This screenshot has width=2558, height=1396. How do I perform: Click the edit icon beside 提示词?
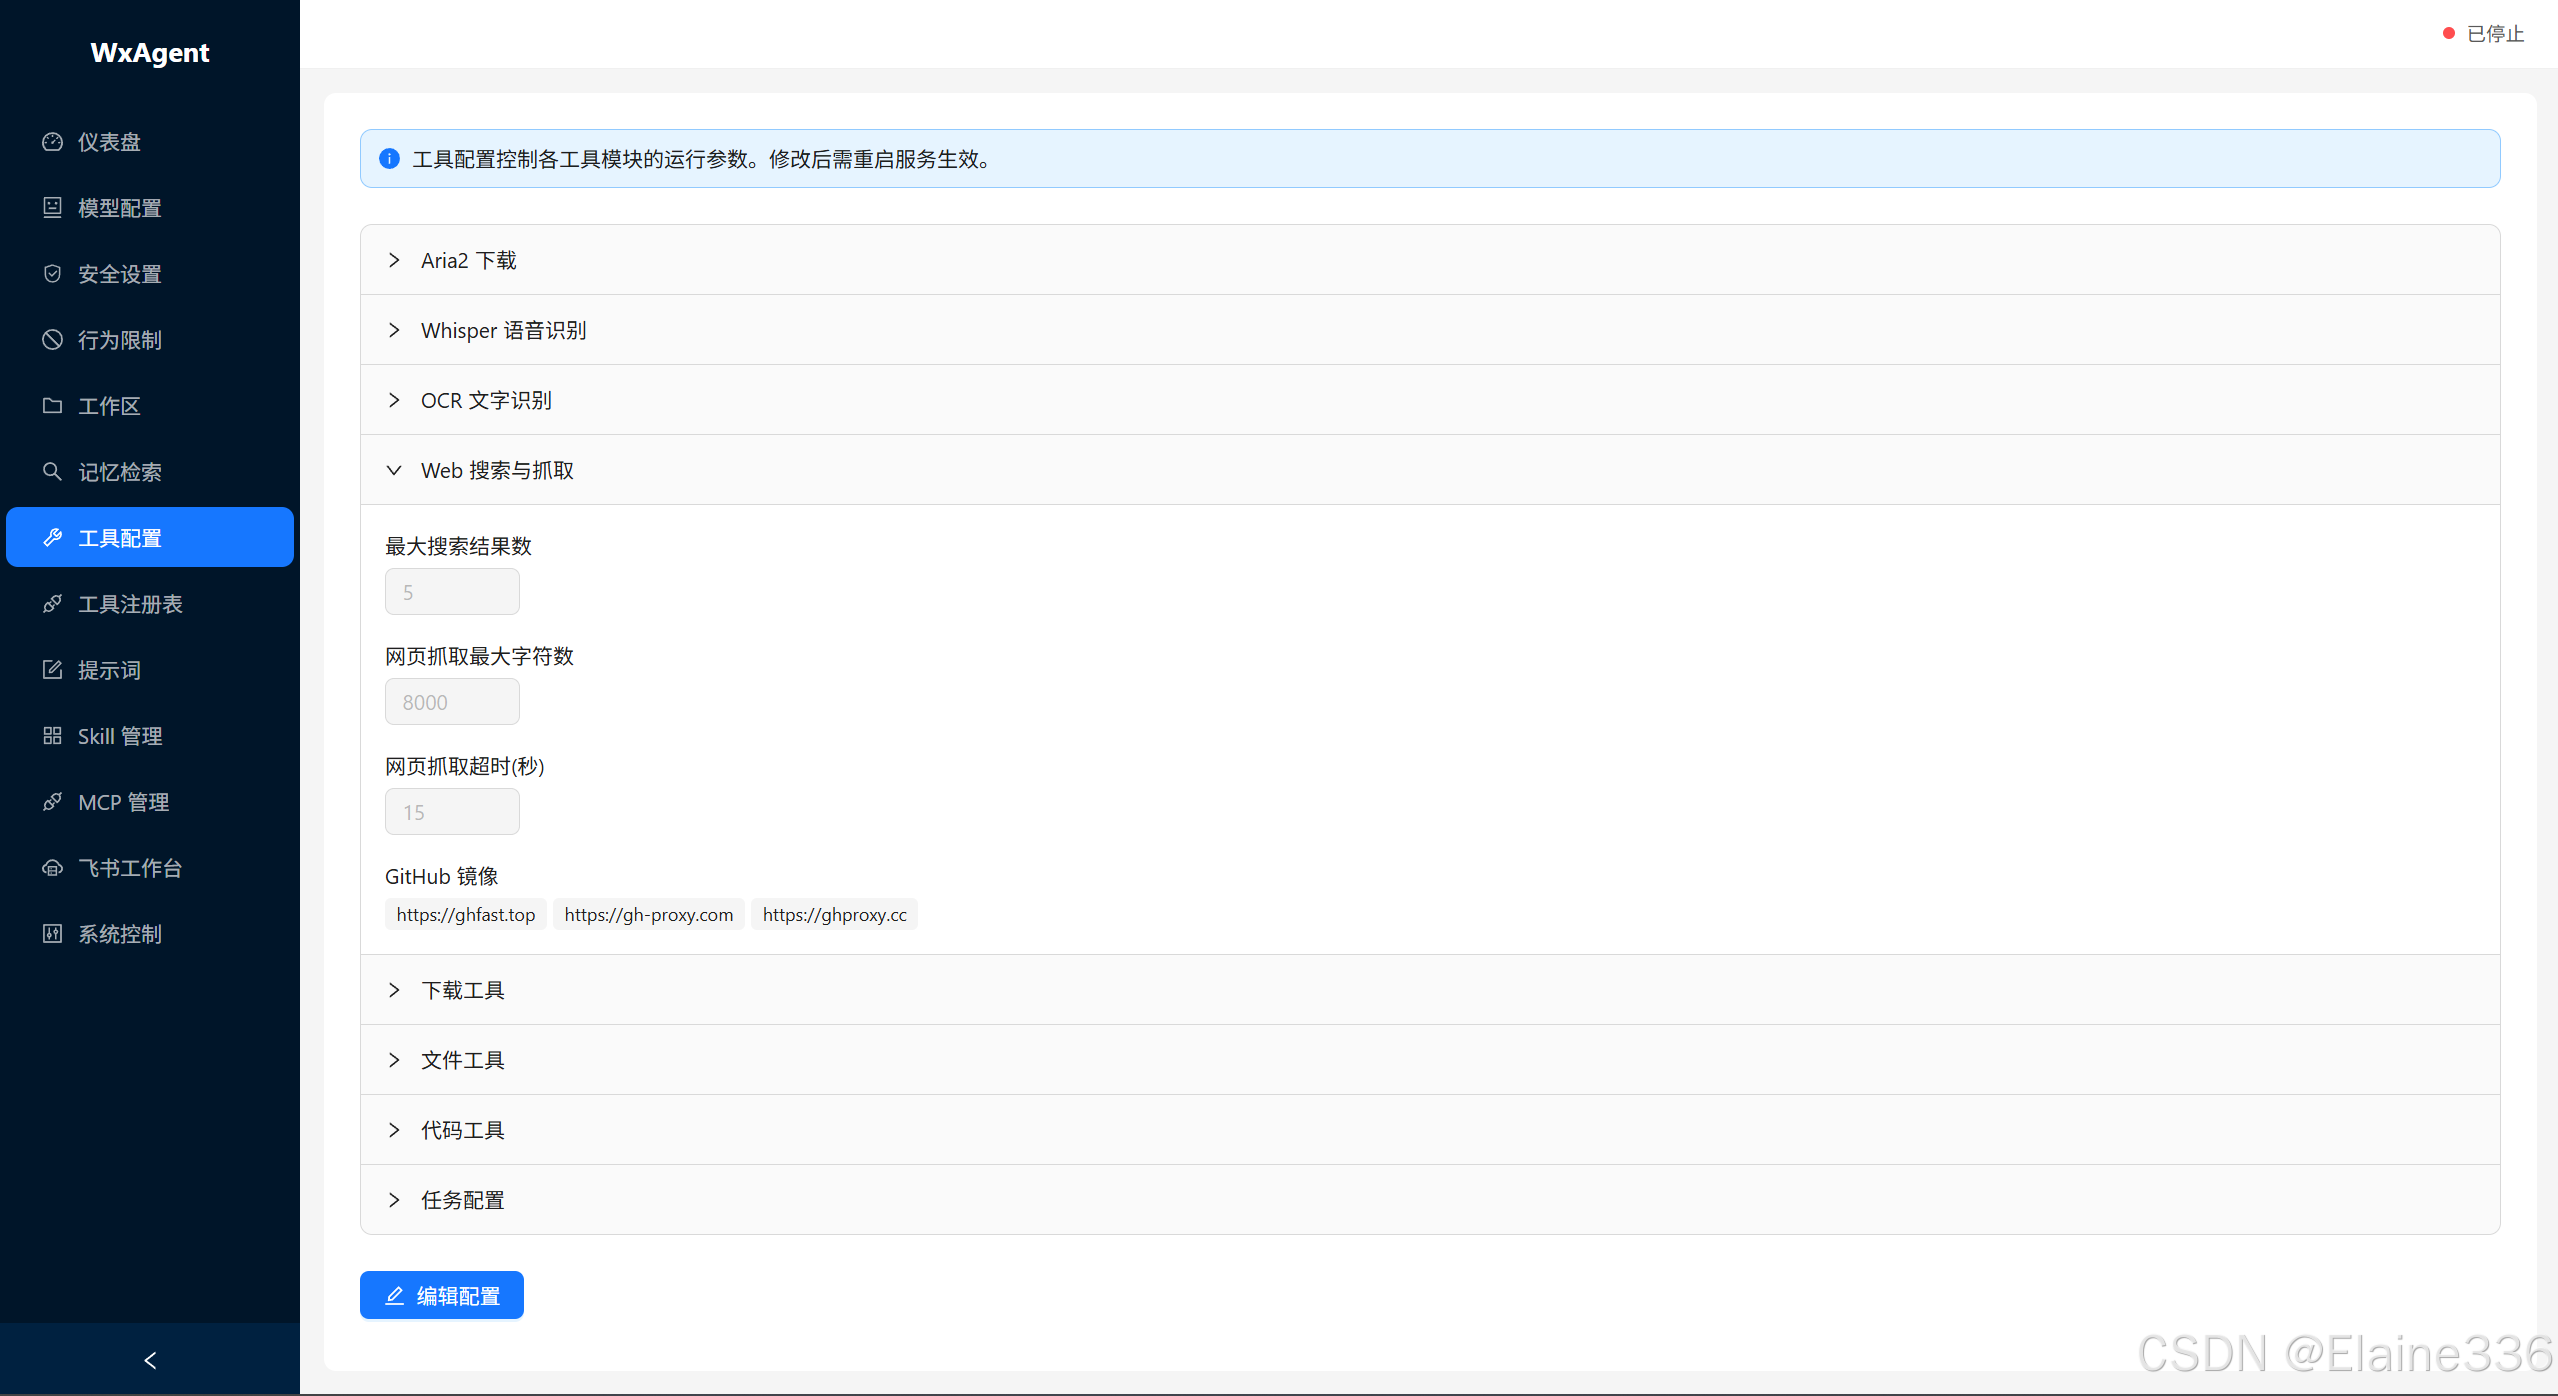[x=53, y=670]
